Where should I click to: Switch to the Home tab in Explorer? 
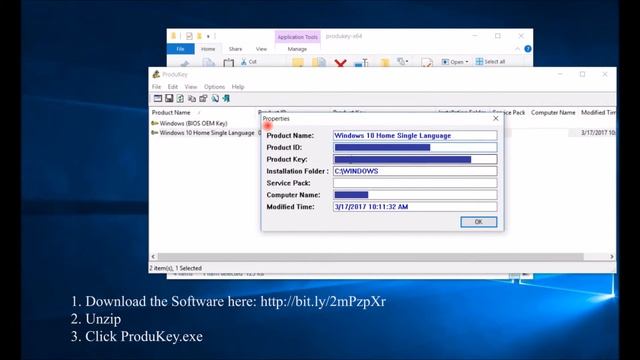coord(208,49)
